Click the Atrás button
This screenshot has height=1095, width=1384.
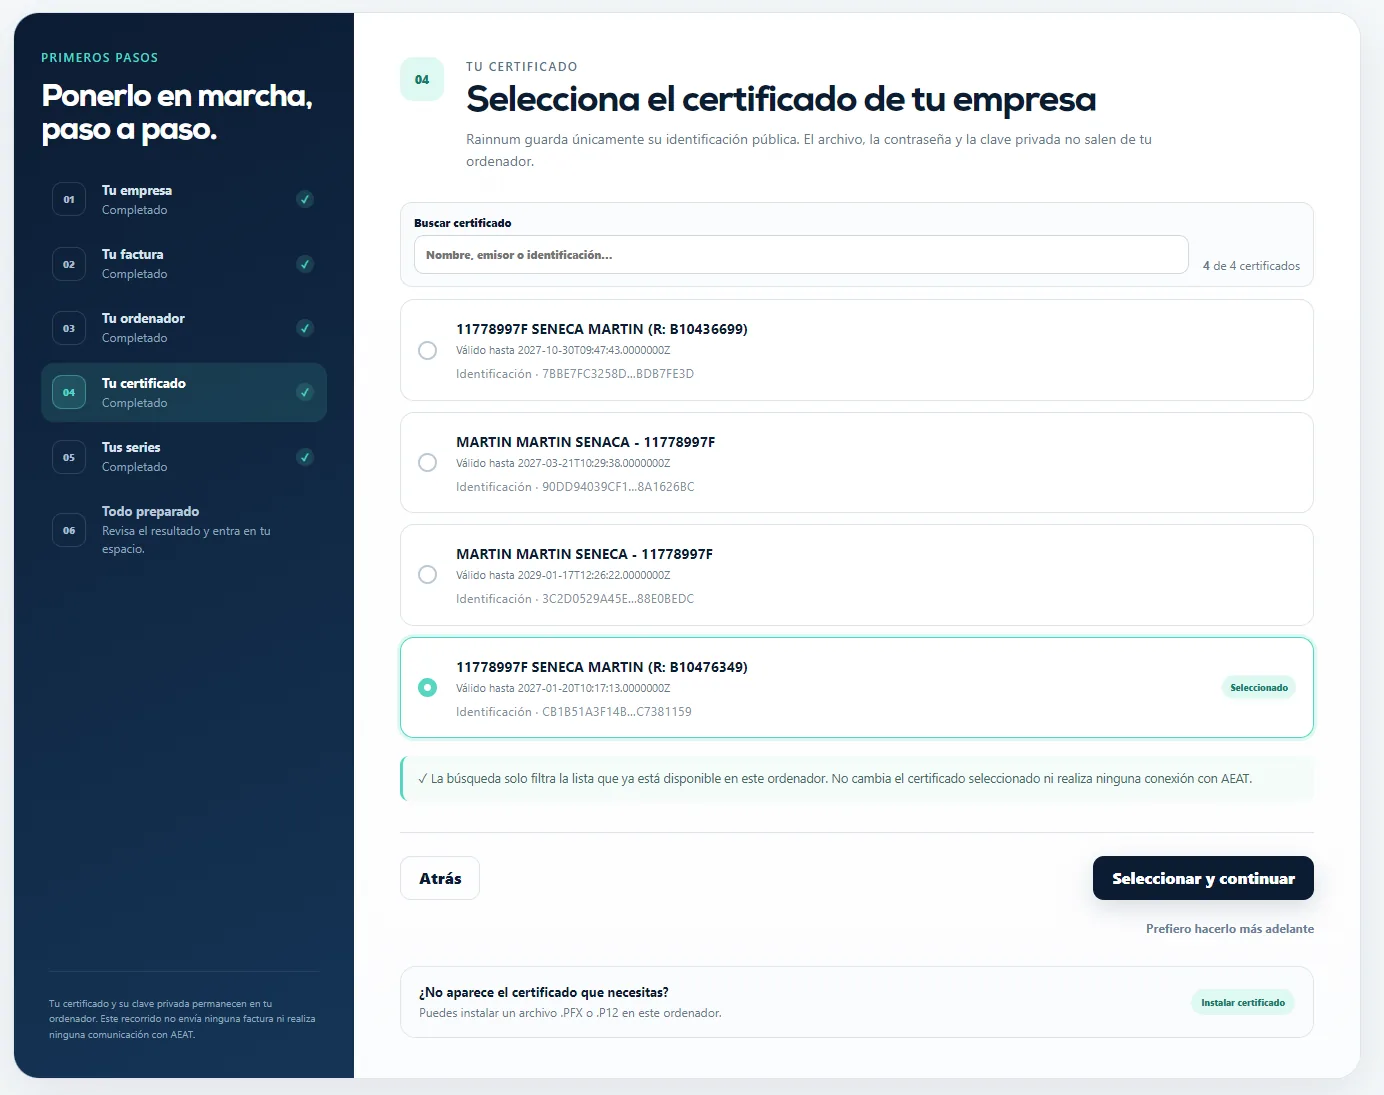(x=440, y=878)
